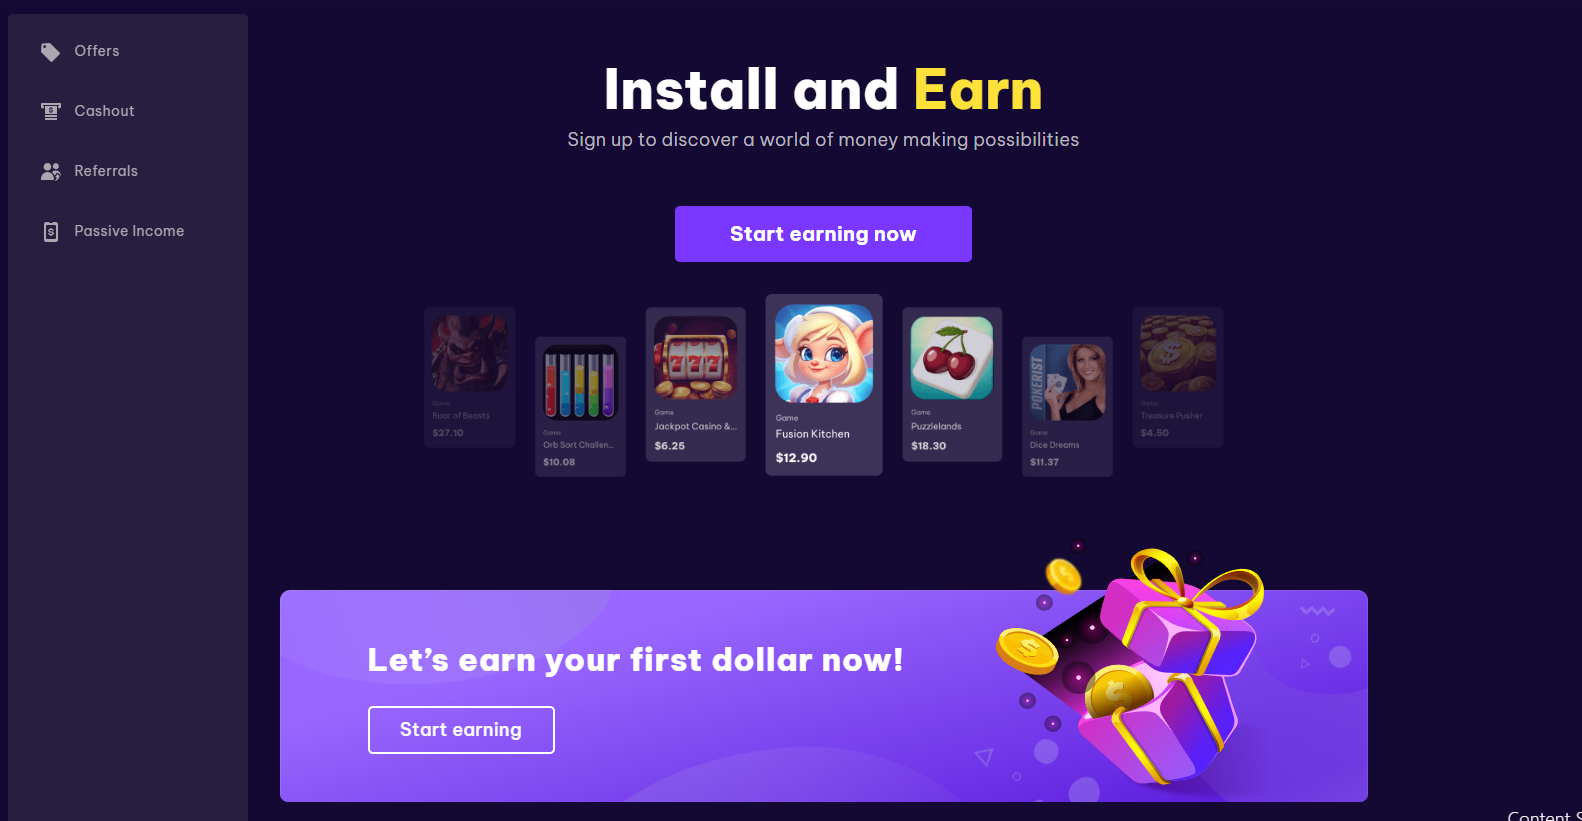This screenshot has height=821, width=1582.
Task: Select Fusion Kitchen game icon
Action: (x=824, y=354)
